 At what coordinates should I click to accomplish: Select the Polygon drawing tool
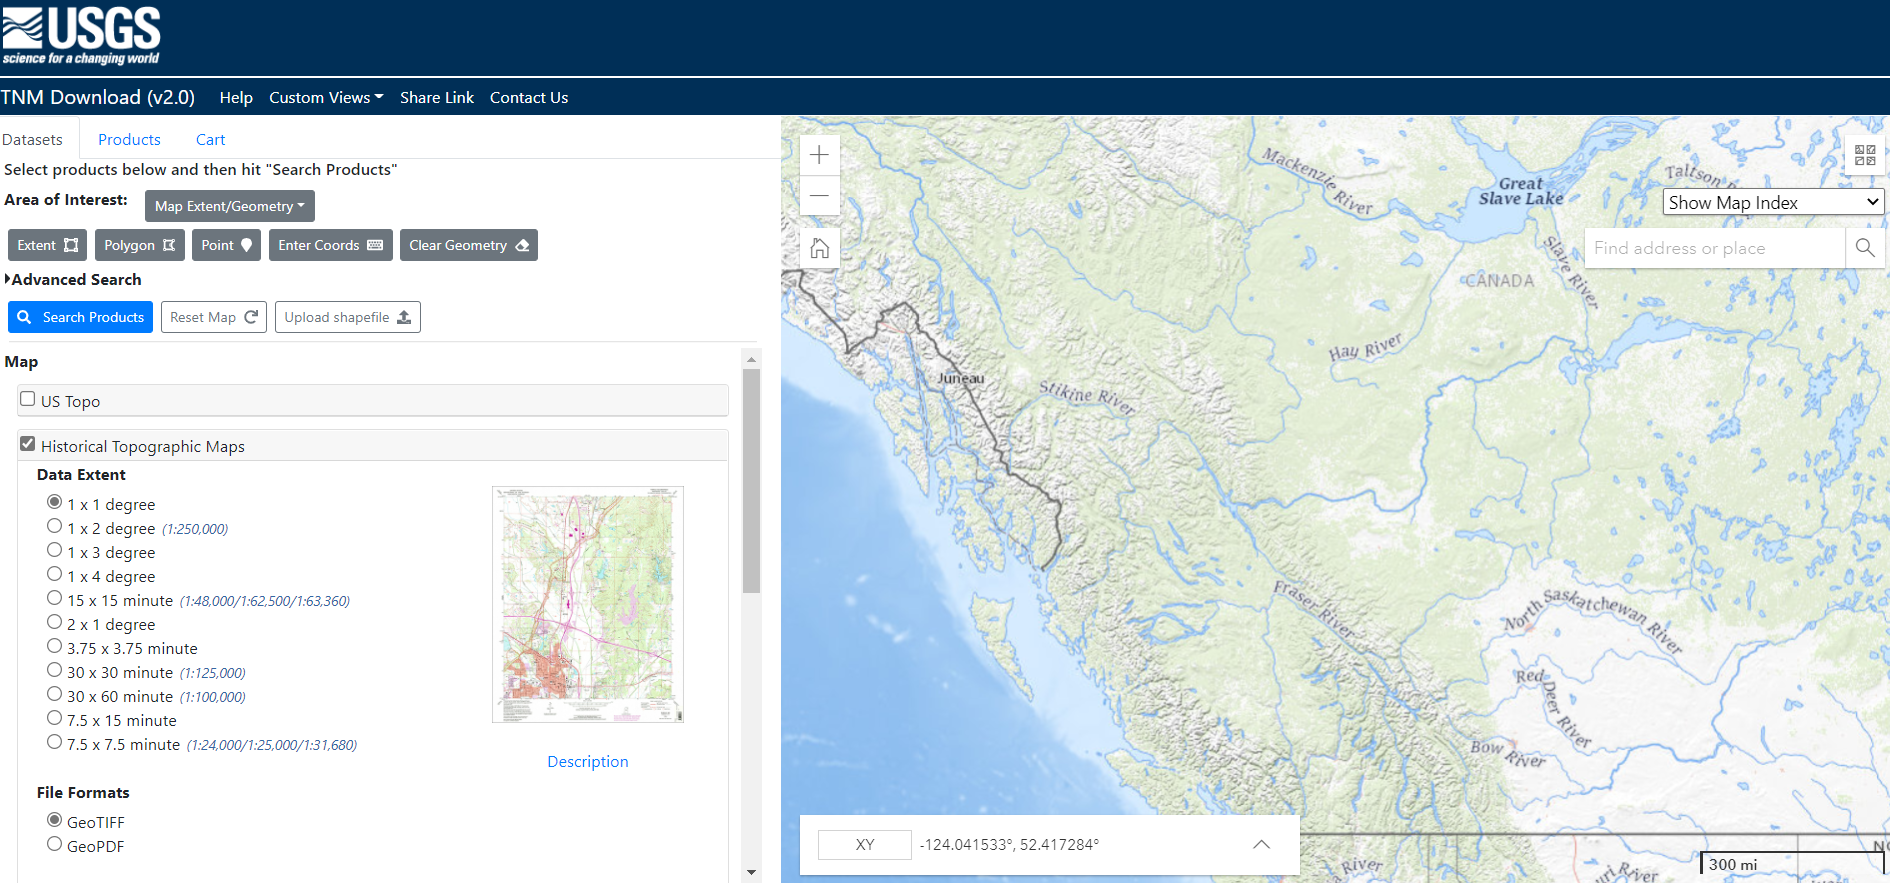tap(140, 245)
